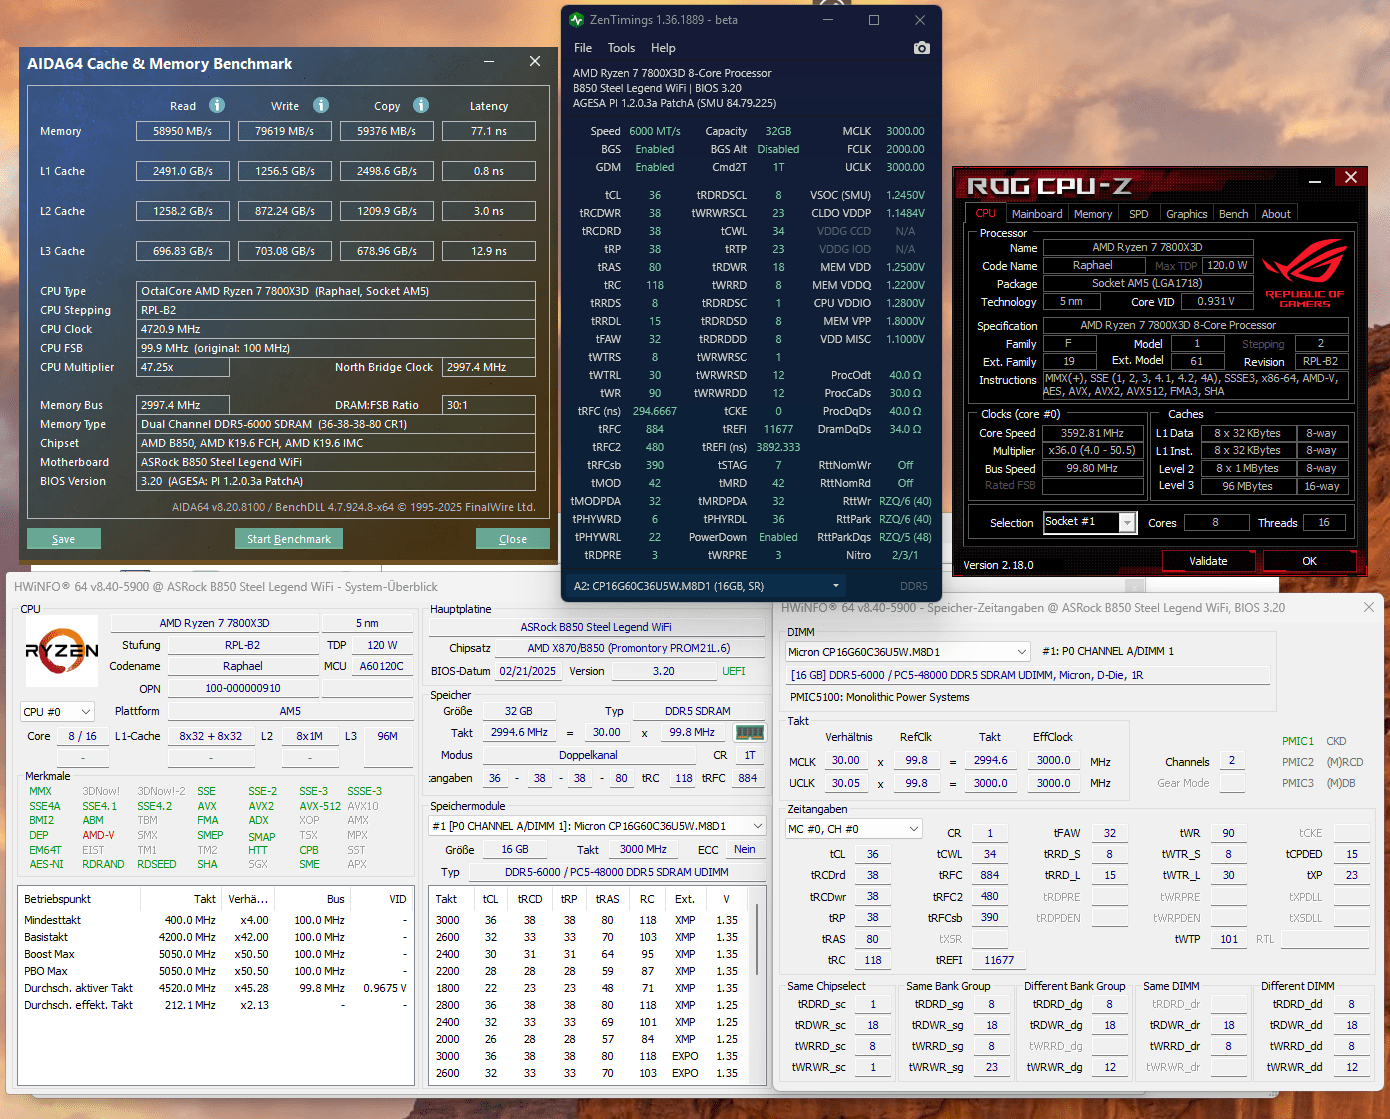
Task: Click the Memory Latency value 77.1 ns
Action: 489,131
